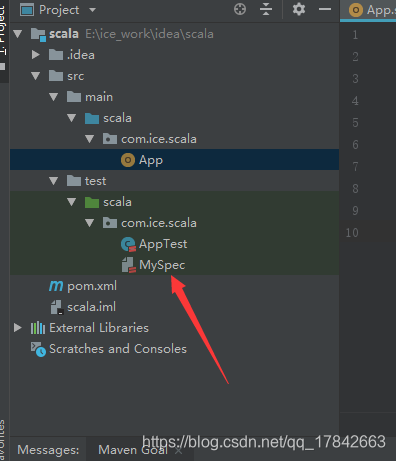This screenshot has height=461, width=396.
Task: Select MySpec in the project tree
Action: click(x=162, y=265)
